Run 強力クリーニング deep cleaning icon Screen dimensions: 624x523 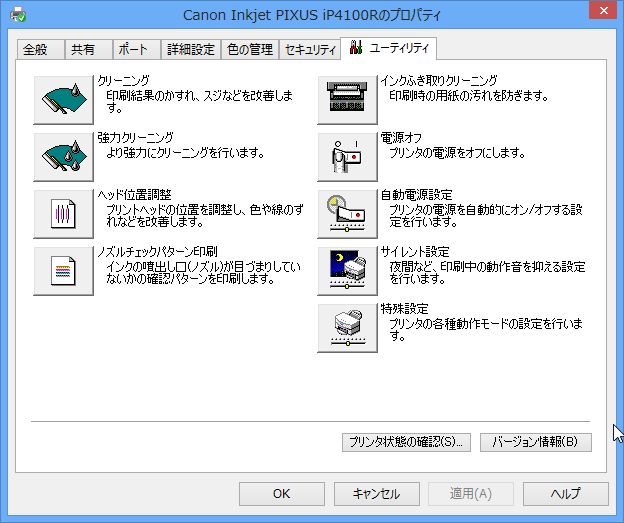pos(64,157)
